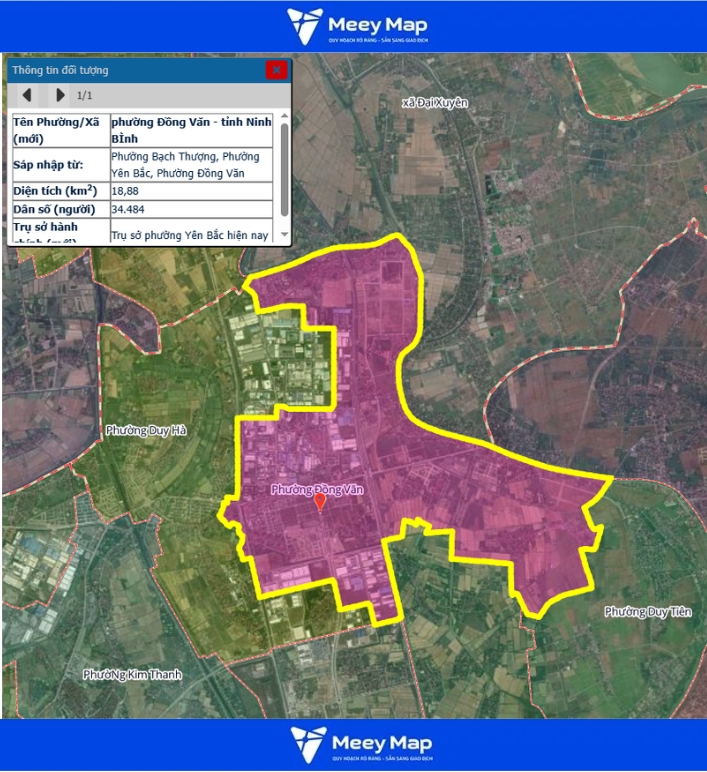Go to the previous feature result

pos(28,95)
